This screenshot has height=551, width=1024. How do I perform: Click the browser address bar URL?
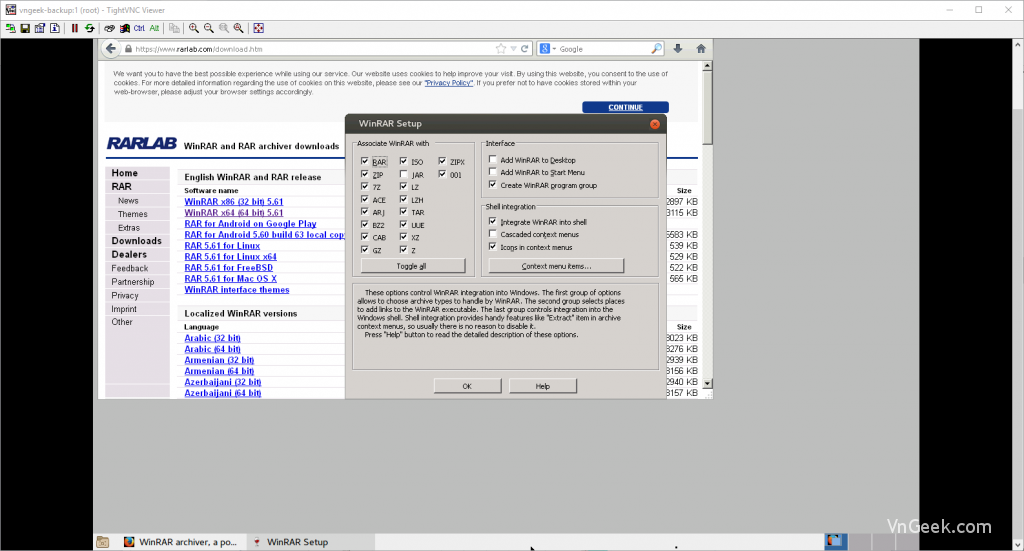[199, 49]
